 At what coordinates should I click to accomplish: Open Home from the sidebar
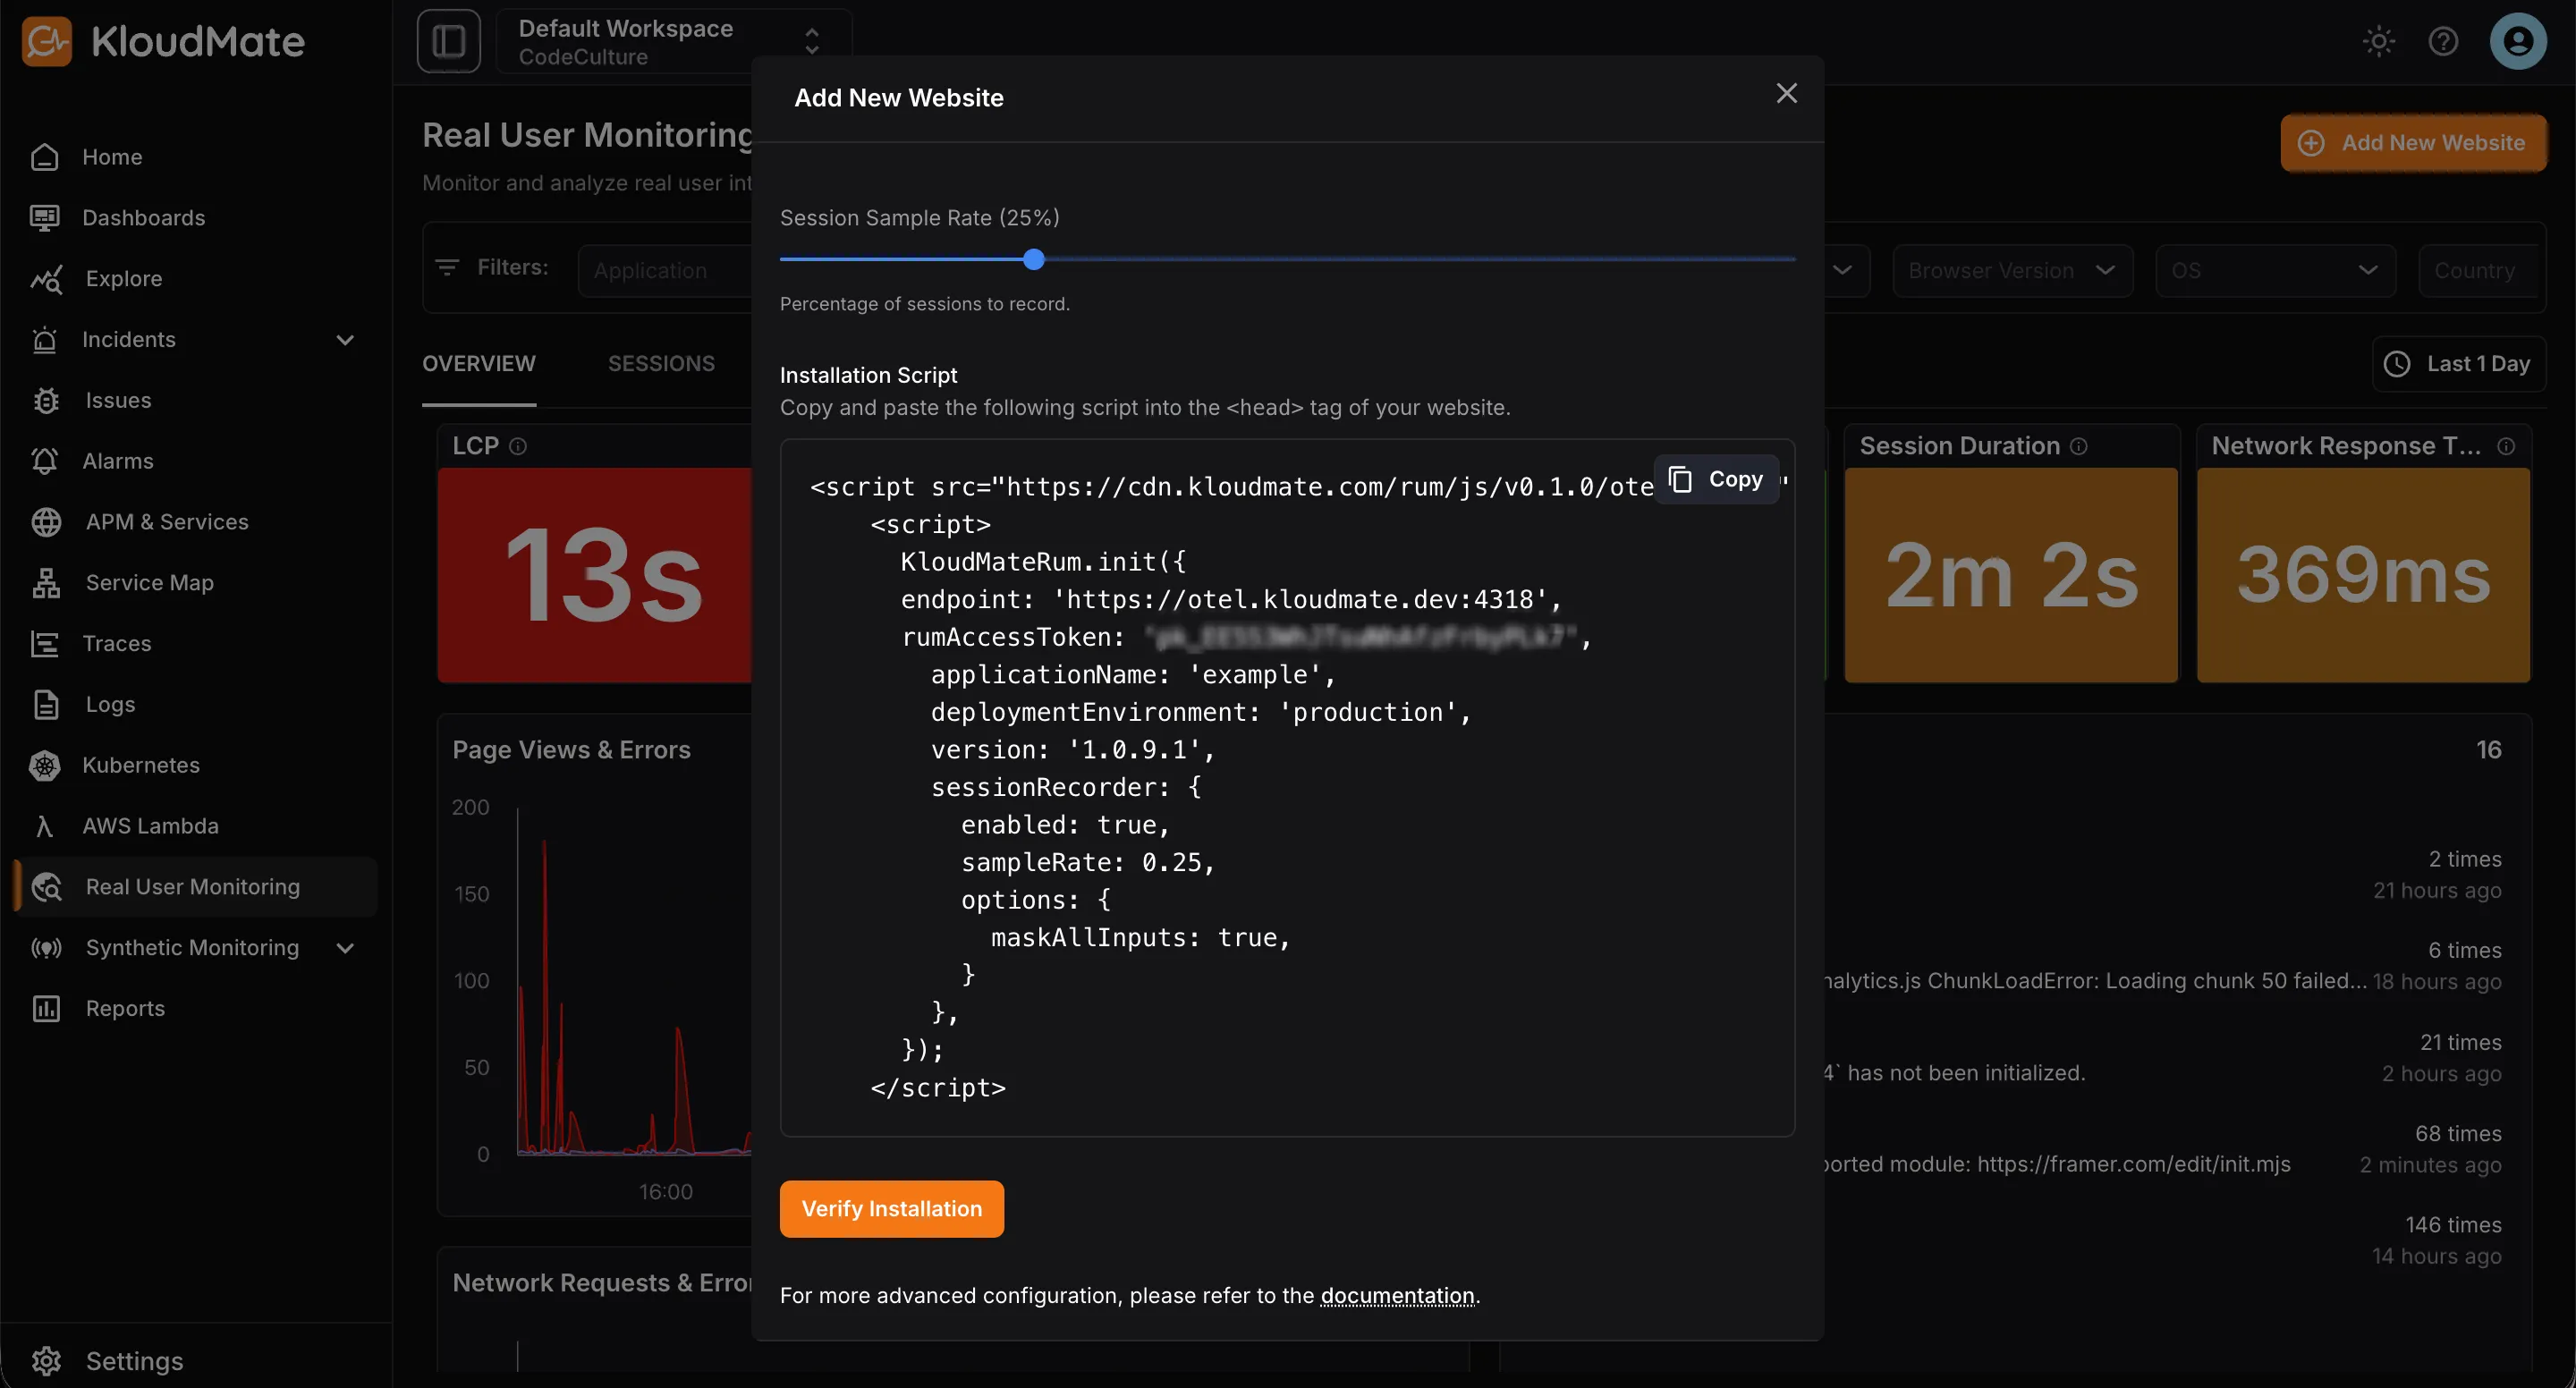point(112,157)
